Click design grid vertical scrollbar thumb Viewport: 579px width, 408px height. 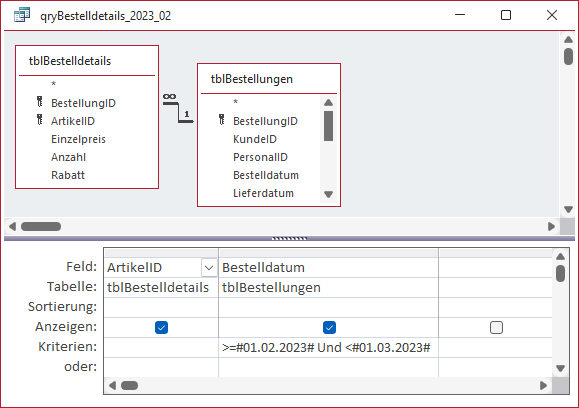coord(561,273)
